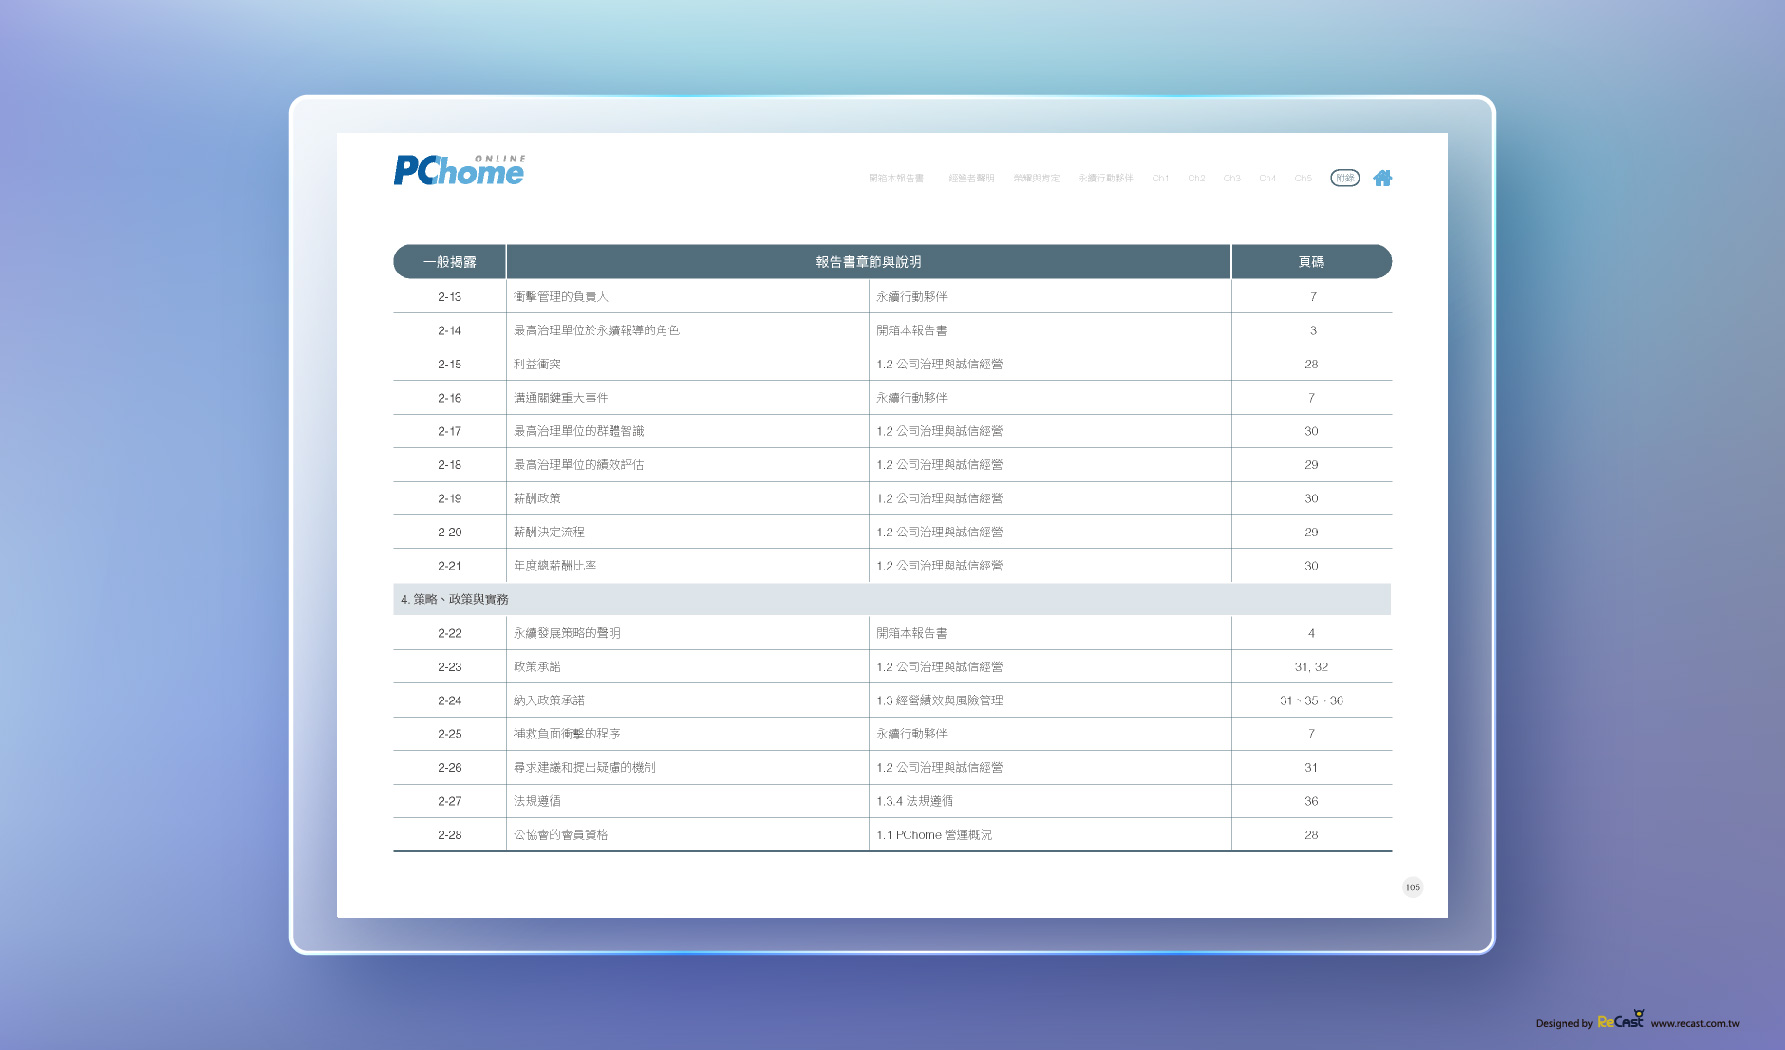This screenshot has height=1050, width=1785.
Task: Go to the Ch5 tab
Action: 1303,178
